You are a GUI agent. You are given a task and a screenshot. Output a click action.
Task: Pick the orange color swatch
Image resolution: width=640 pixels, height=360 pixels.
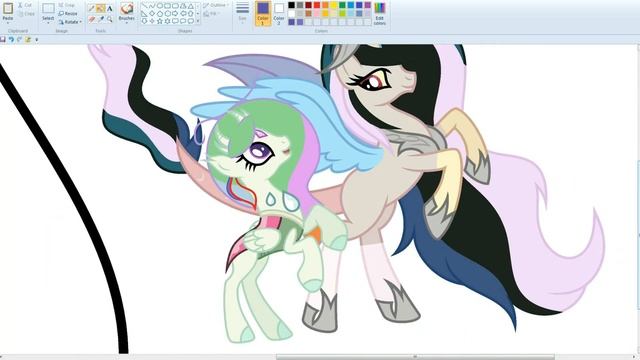325,5
